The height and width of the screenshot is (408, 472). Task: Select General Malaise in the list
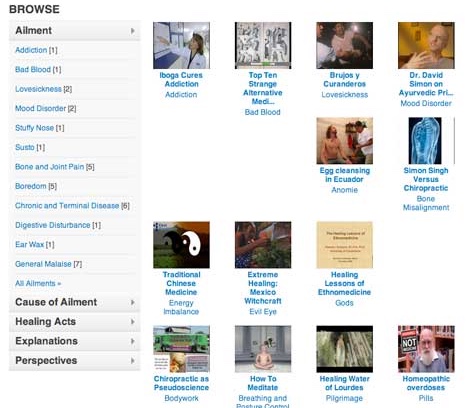[43, 264]
